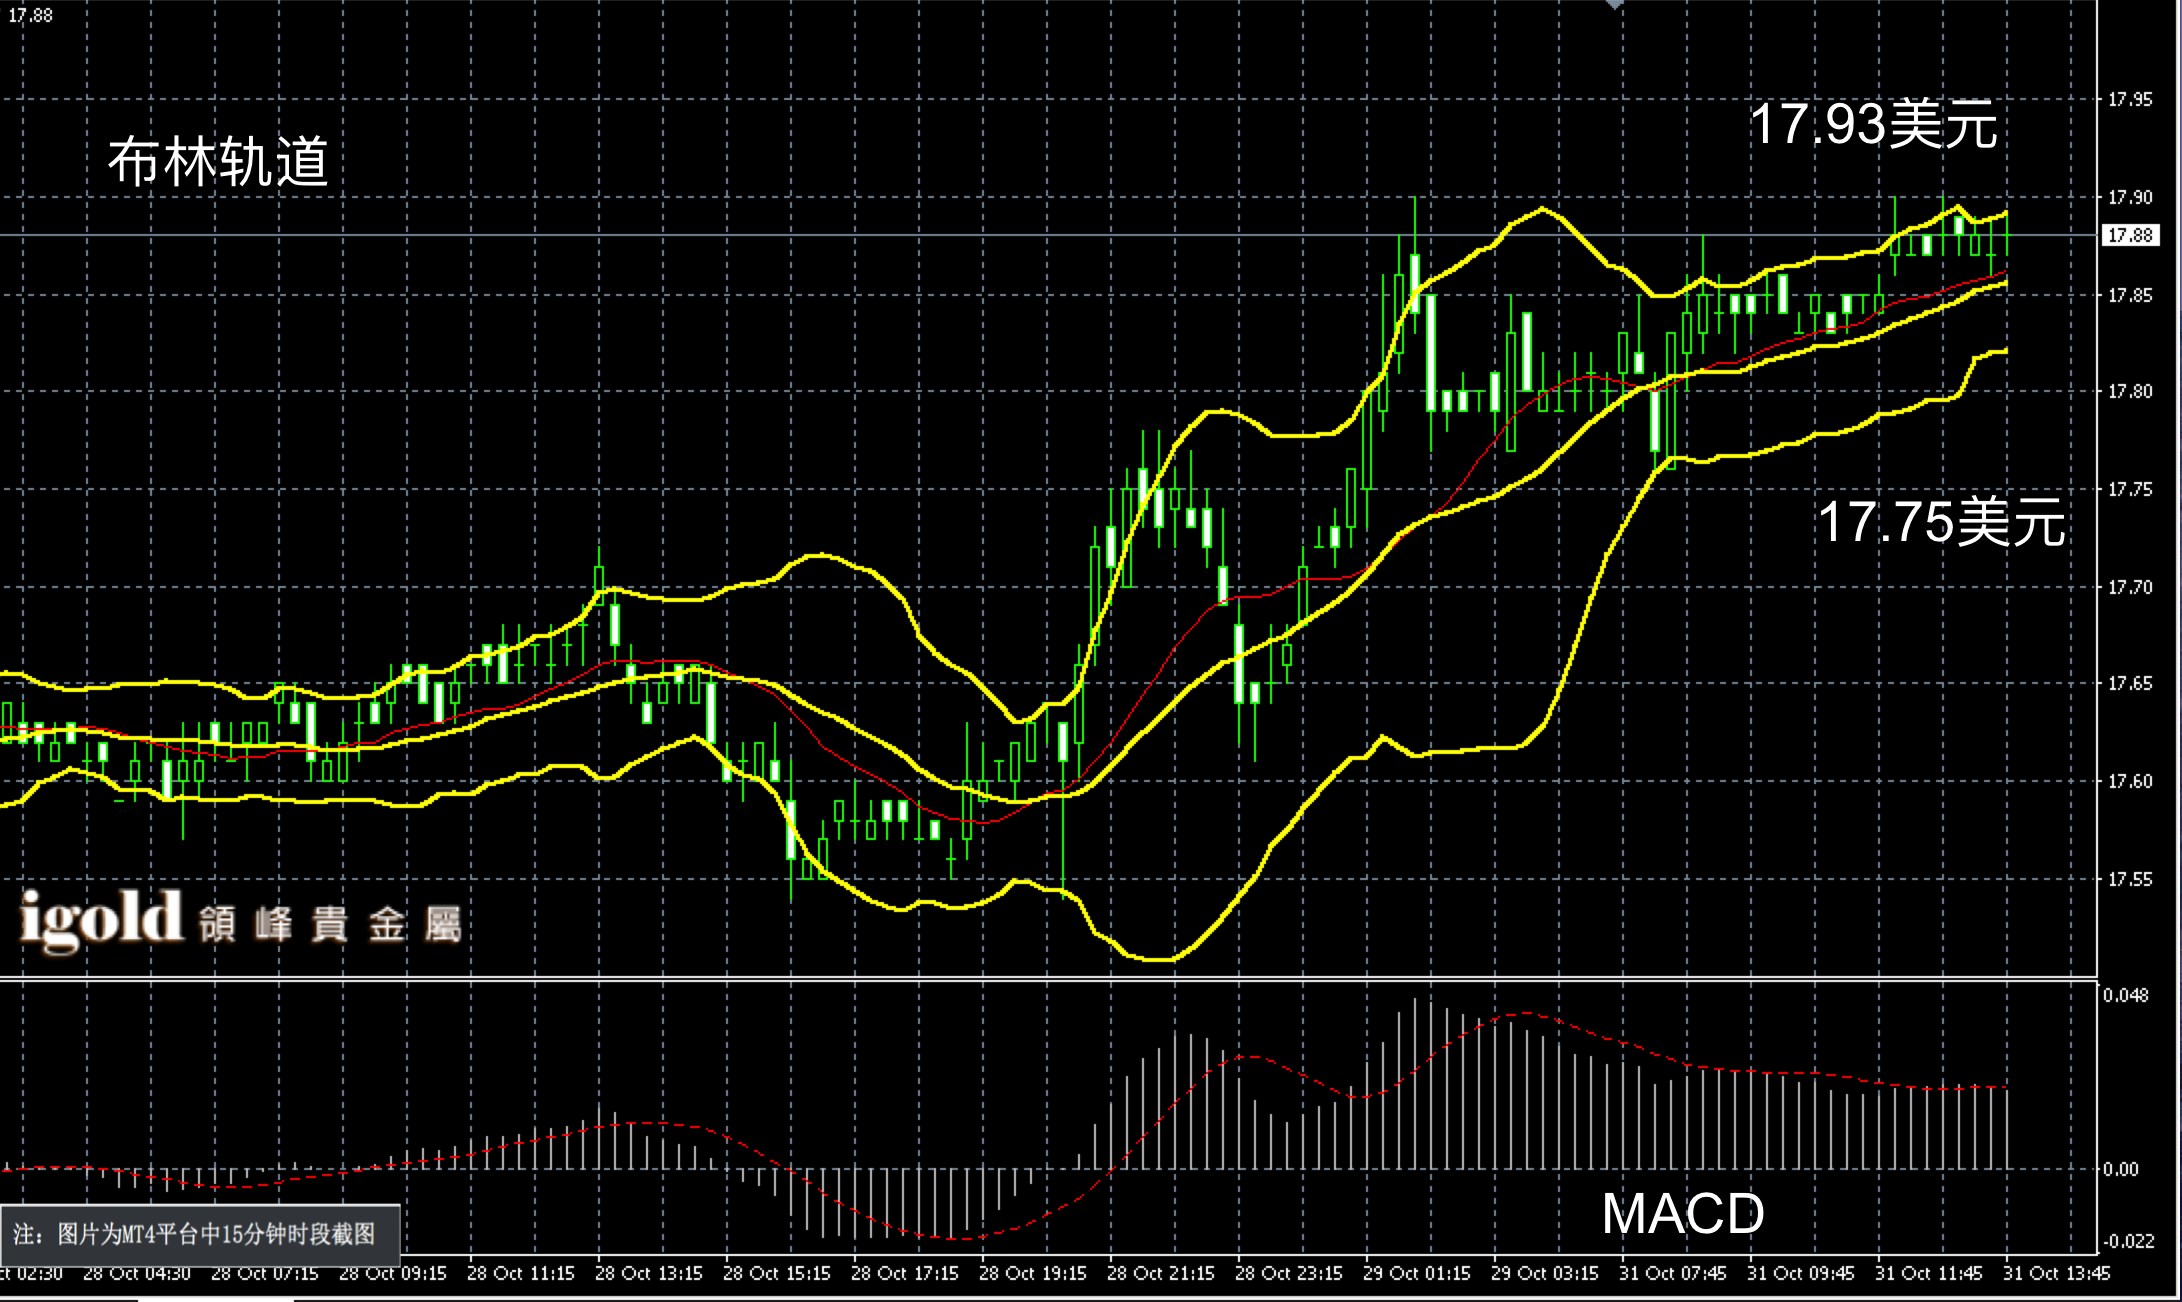Click the 17.75美元 support annotation
2182x1302 pixels.
1940,523
